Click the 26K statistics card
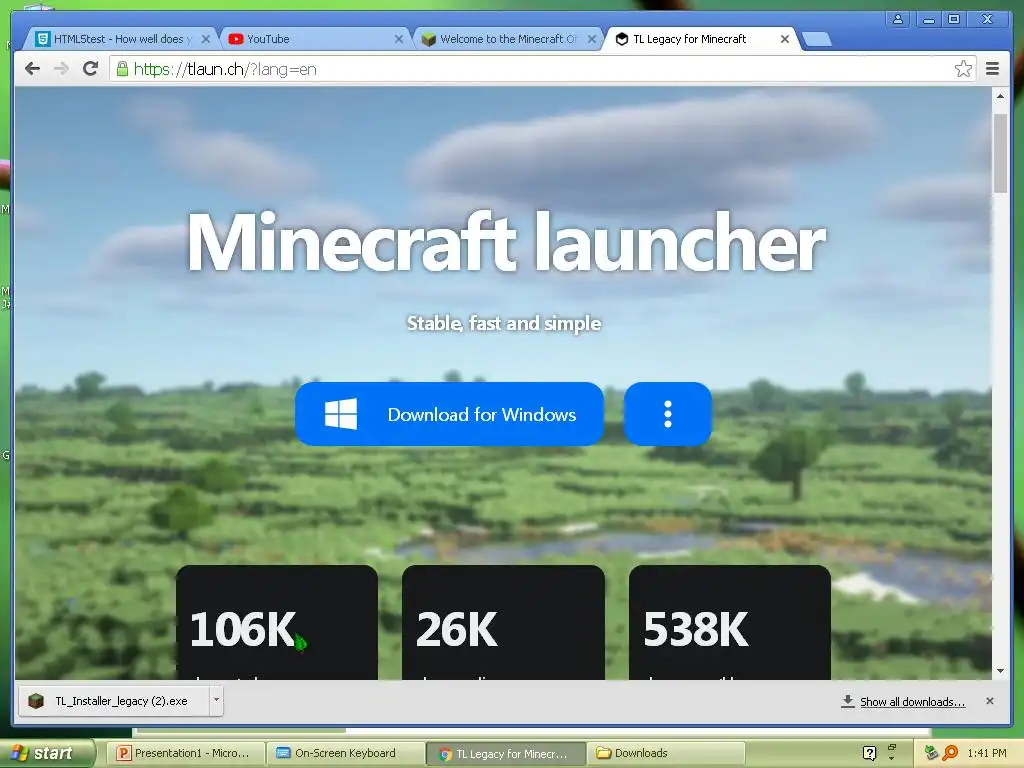The height and width of the screenshot is (768, 1024). point(504,622)
